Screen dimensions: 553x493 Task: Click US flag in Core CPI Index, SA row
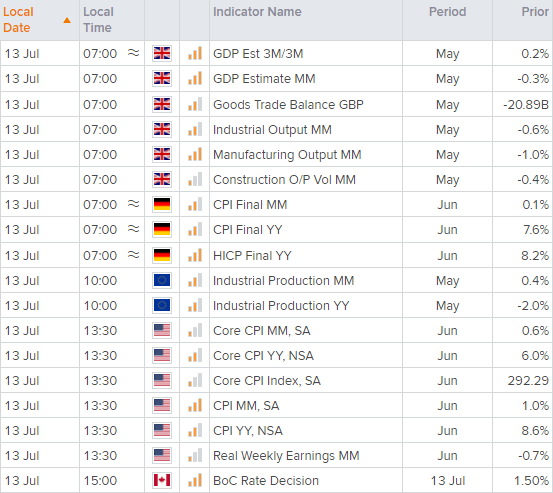[162, 381]
